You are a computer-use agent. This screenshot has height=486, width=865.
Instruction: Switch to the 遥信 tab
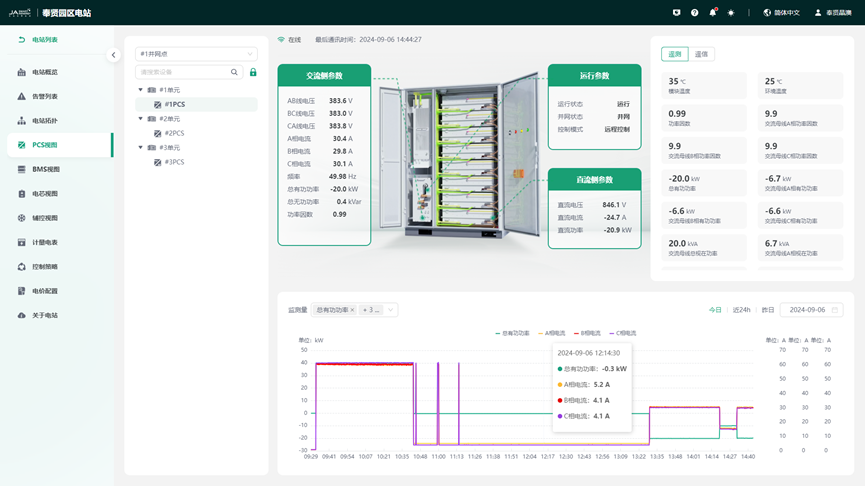(702, 54)
